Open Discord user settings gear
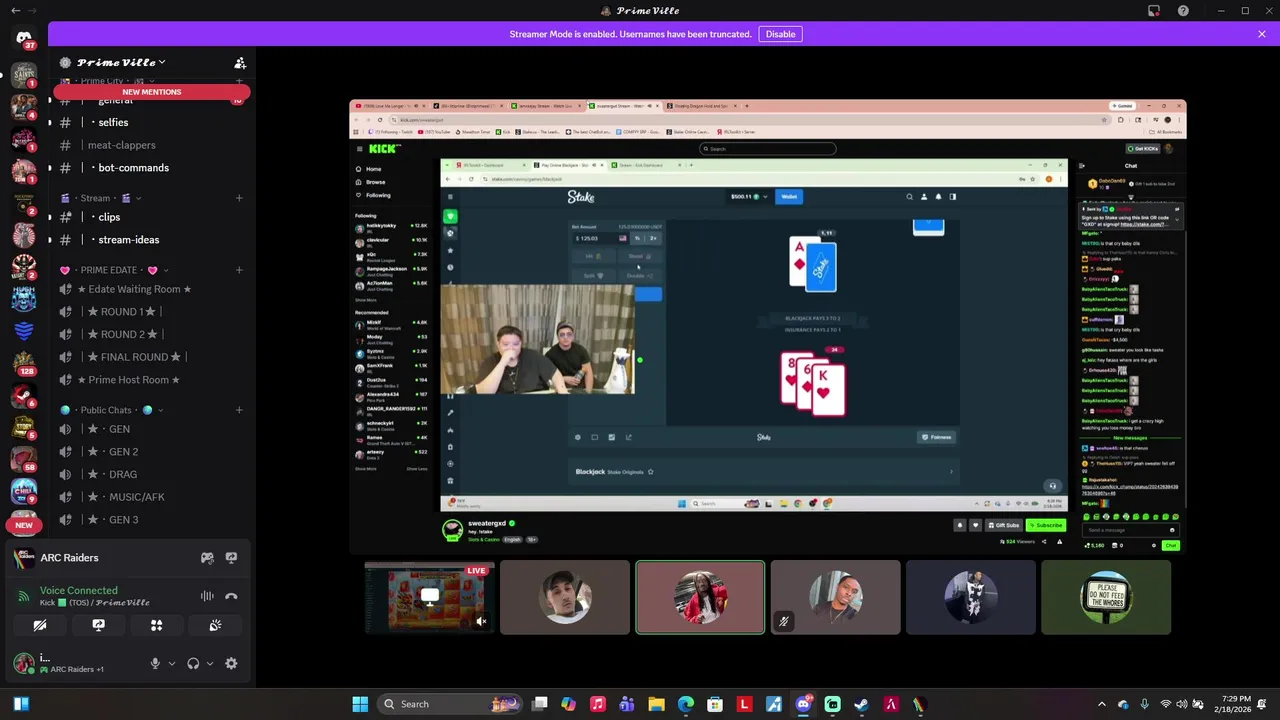The width and height of the screenshot is (1280, 720). (231, 663)
